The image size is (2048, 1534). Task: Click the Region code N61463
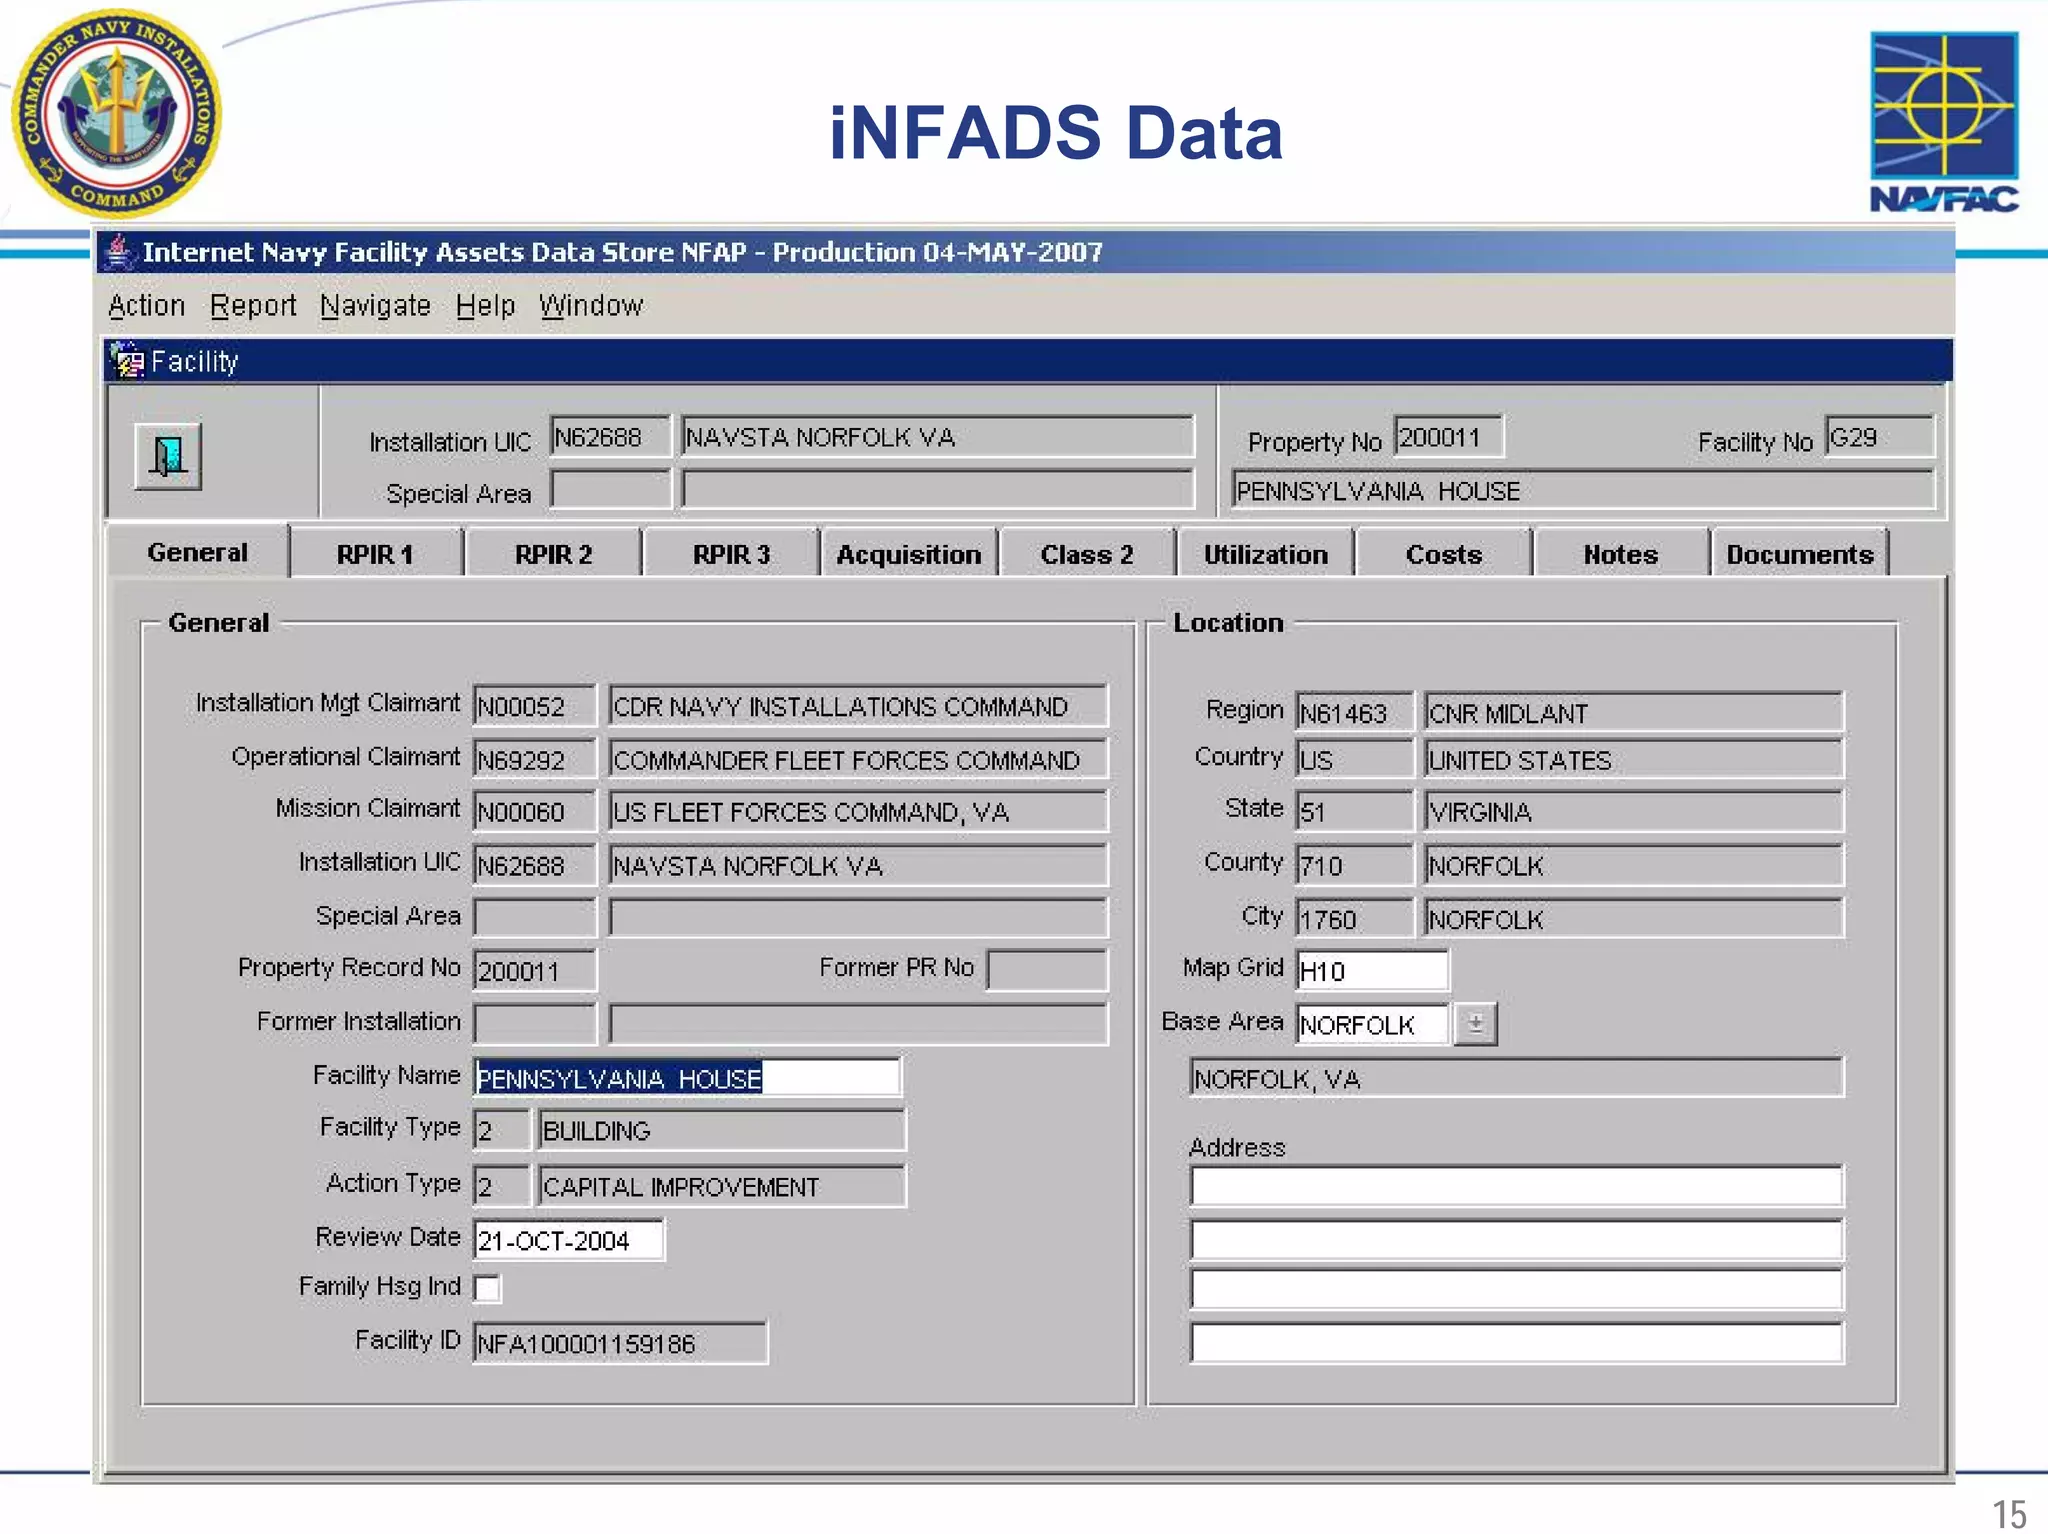pyautogui.click(x=1355, y=712)
